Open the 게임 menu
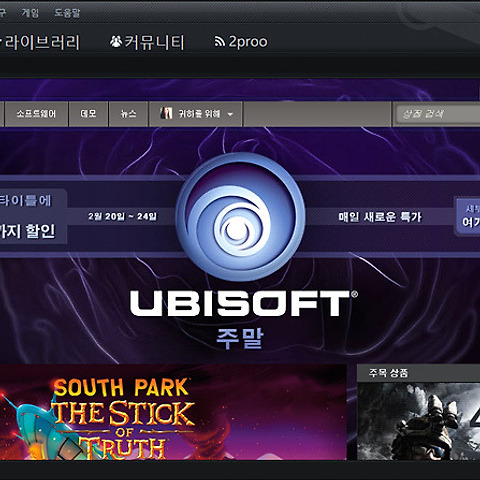 point(30,13)
